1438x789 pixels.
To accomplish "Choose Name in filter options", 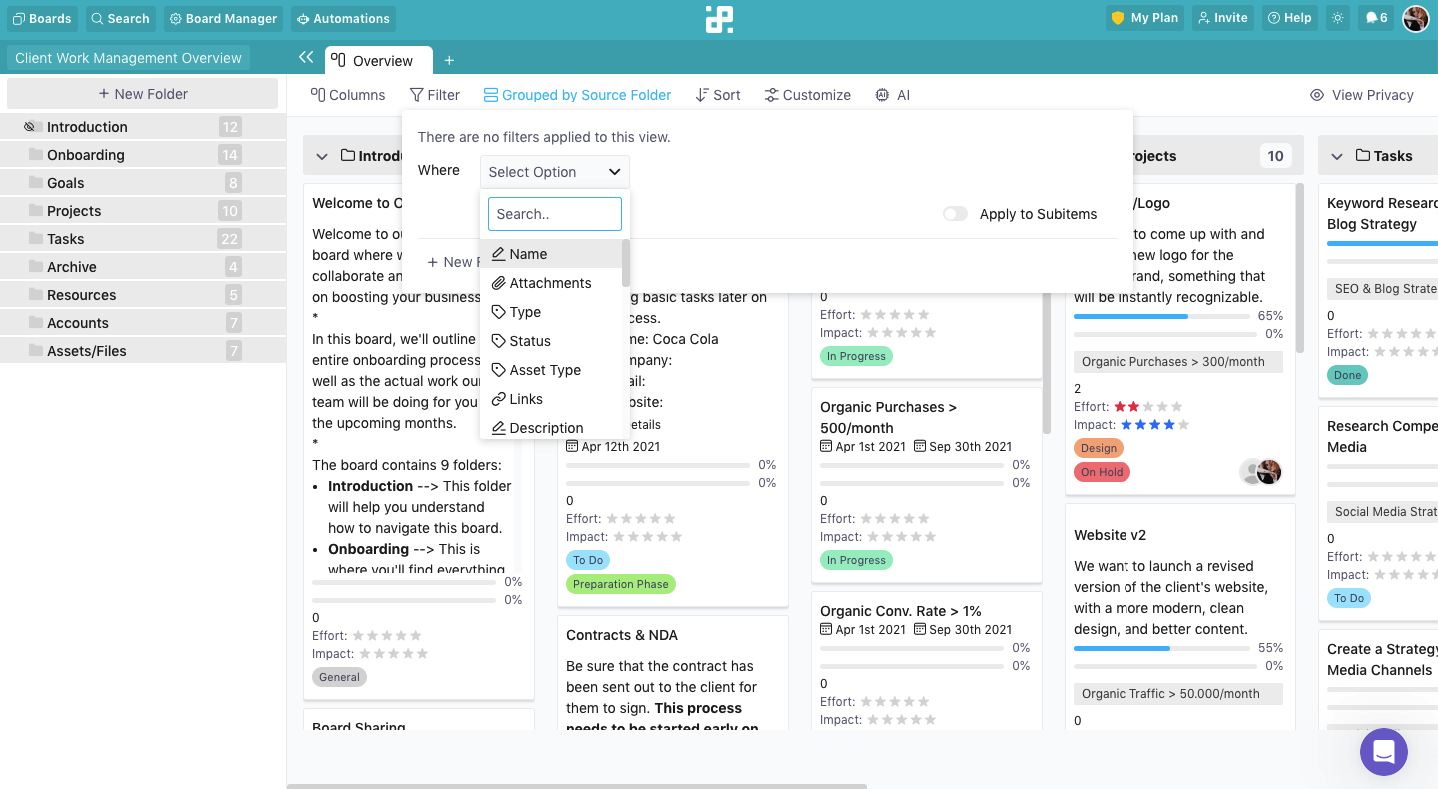I will tap(551, 254).
